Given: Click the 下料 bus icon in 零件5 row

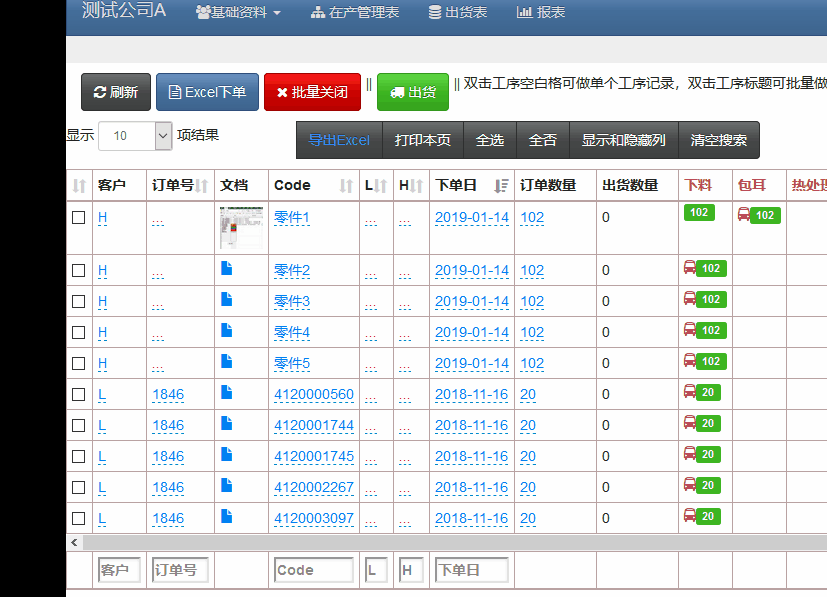Looking at the screenshot, I should (x=690, y=361).
